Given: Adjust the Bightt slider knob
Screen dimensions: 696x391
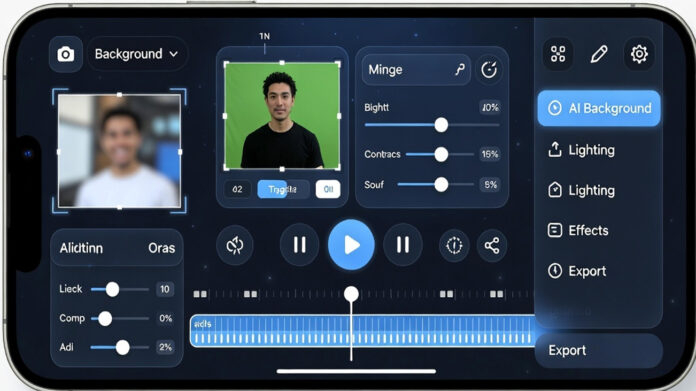Looking at the screenshot, I should tap(441, 125).
